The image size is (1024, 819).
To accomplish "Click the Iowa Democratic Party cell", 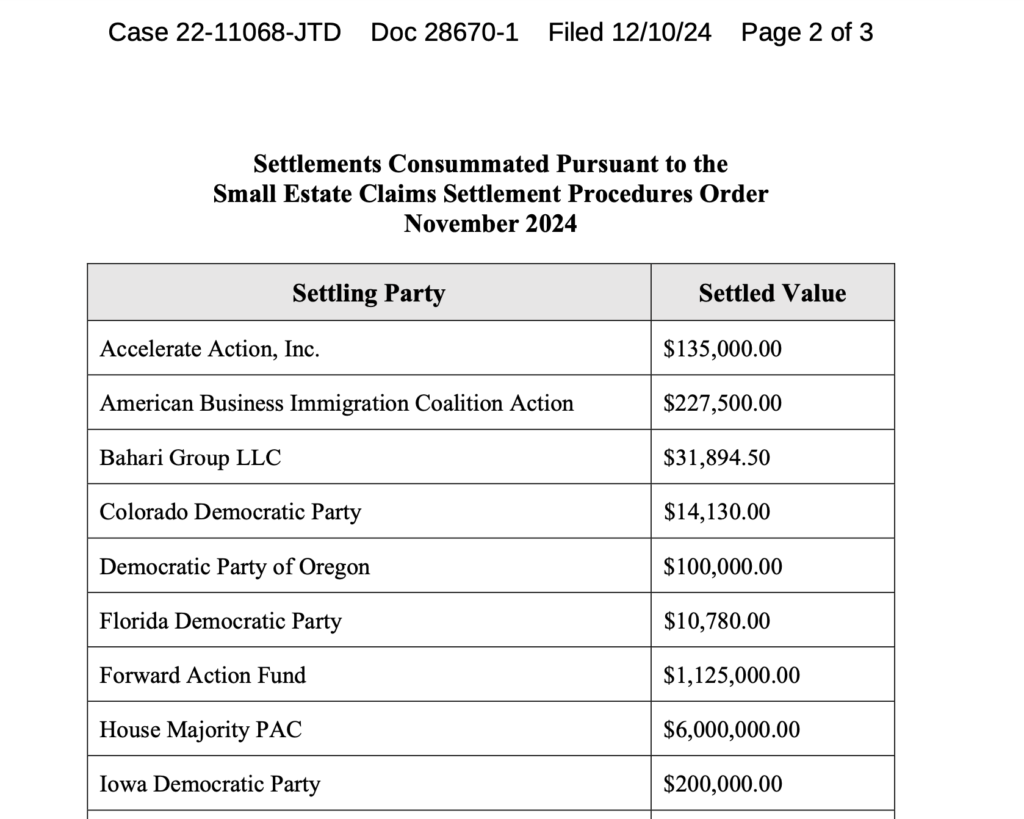I will pyautogui.click(x=209, y=784).
